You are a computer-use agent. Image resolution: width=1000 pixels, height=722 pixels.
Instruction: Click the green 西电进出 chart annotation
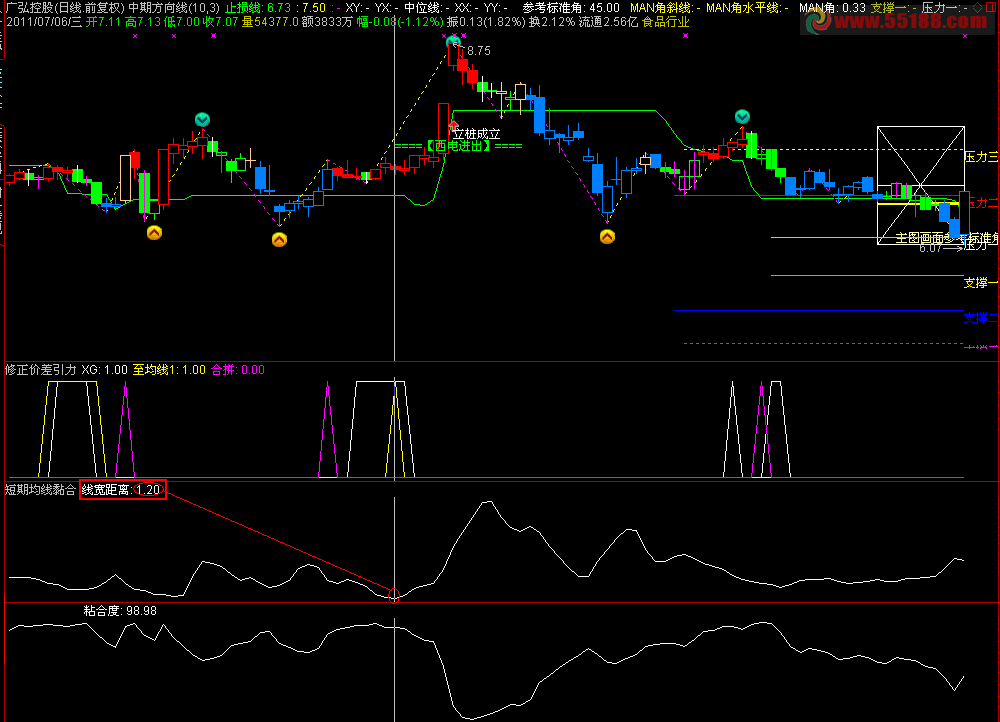click(458, 146)
